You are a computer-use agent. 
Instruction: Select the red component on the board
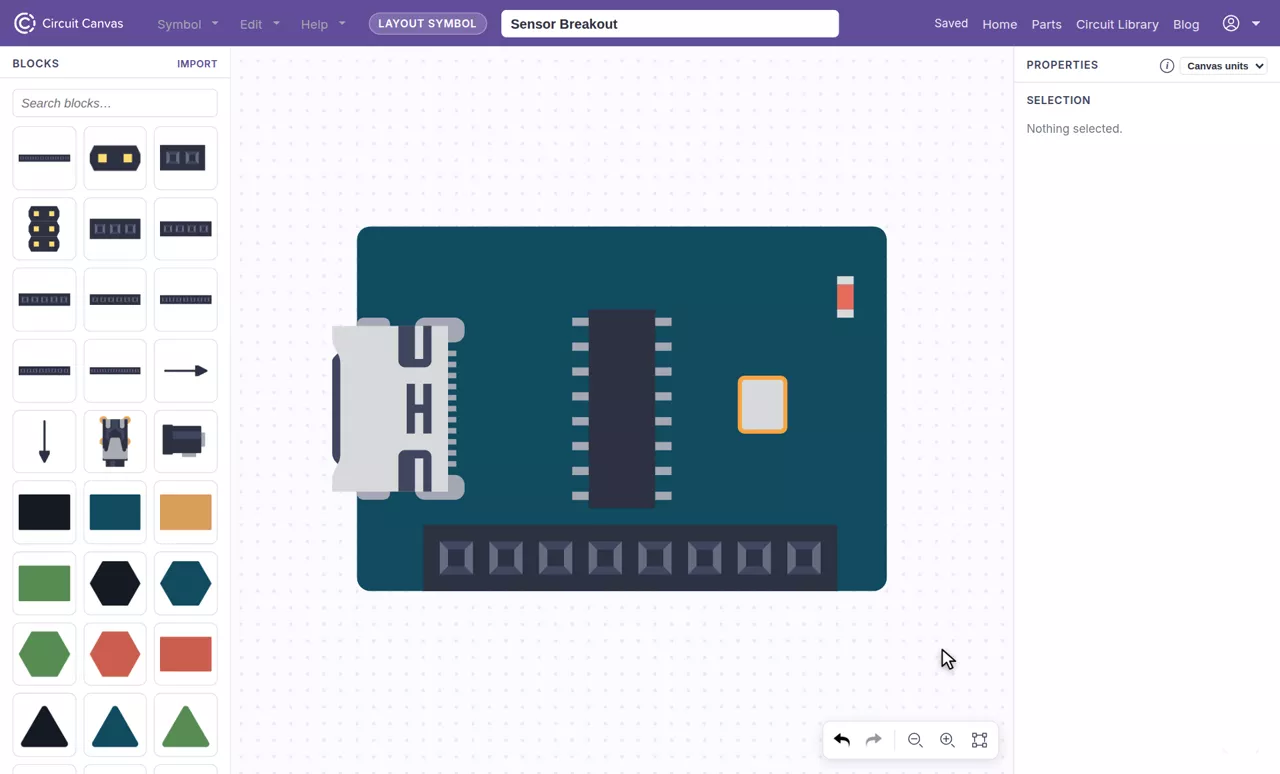(845, 297)
